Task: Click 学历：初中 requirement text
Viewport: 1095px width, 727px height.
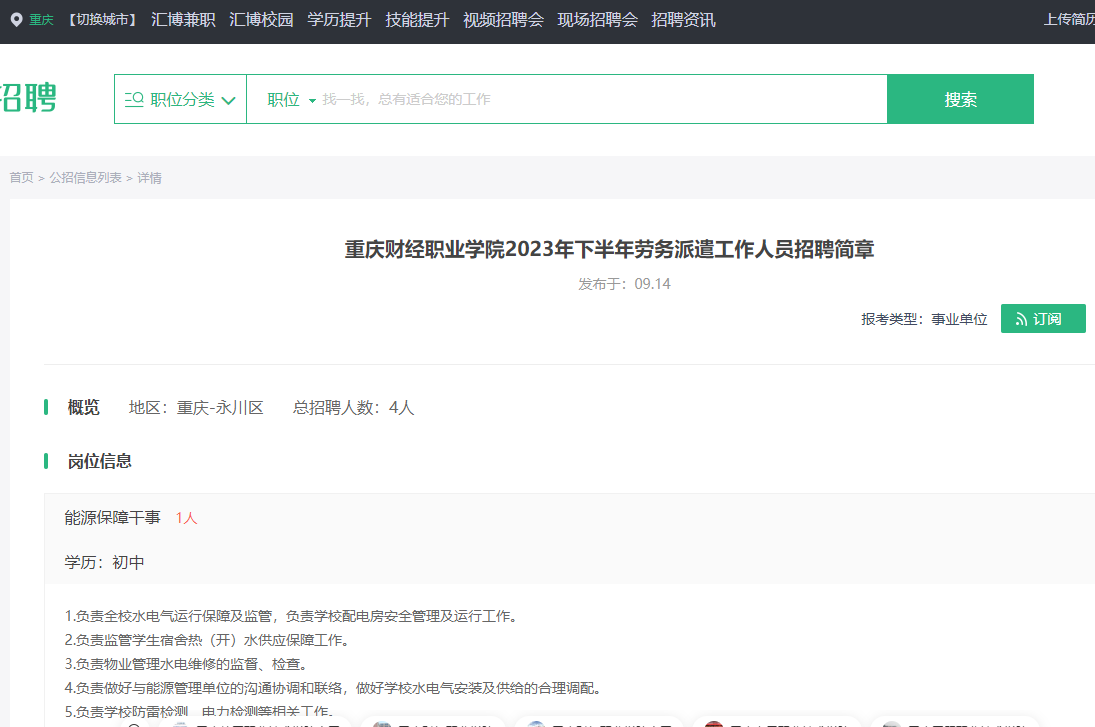Action: [x=104, y=562]
